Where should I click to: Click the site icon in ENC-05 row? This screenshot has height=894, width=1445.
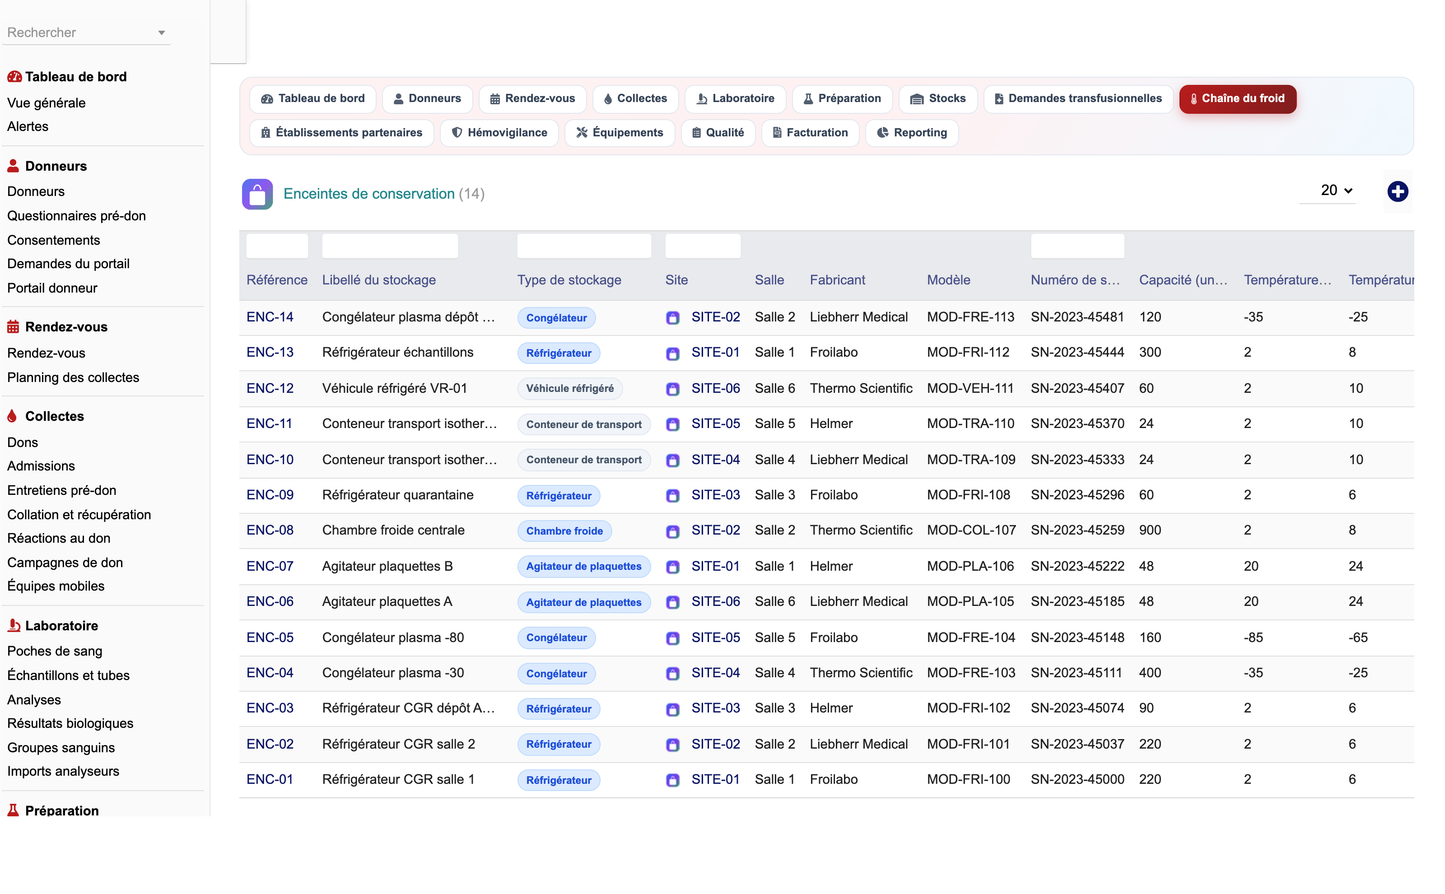673,638
